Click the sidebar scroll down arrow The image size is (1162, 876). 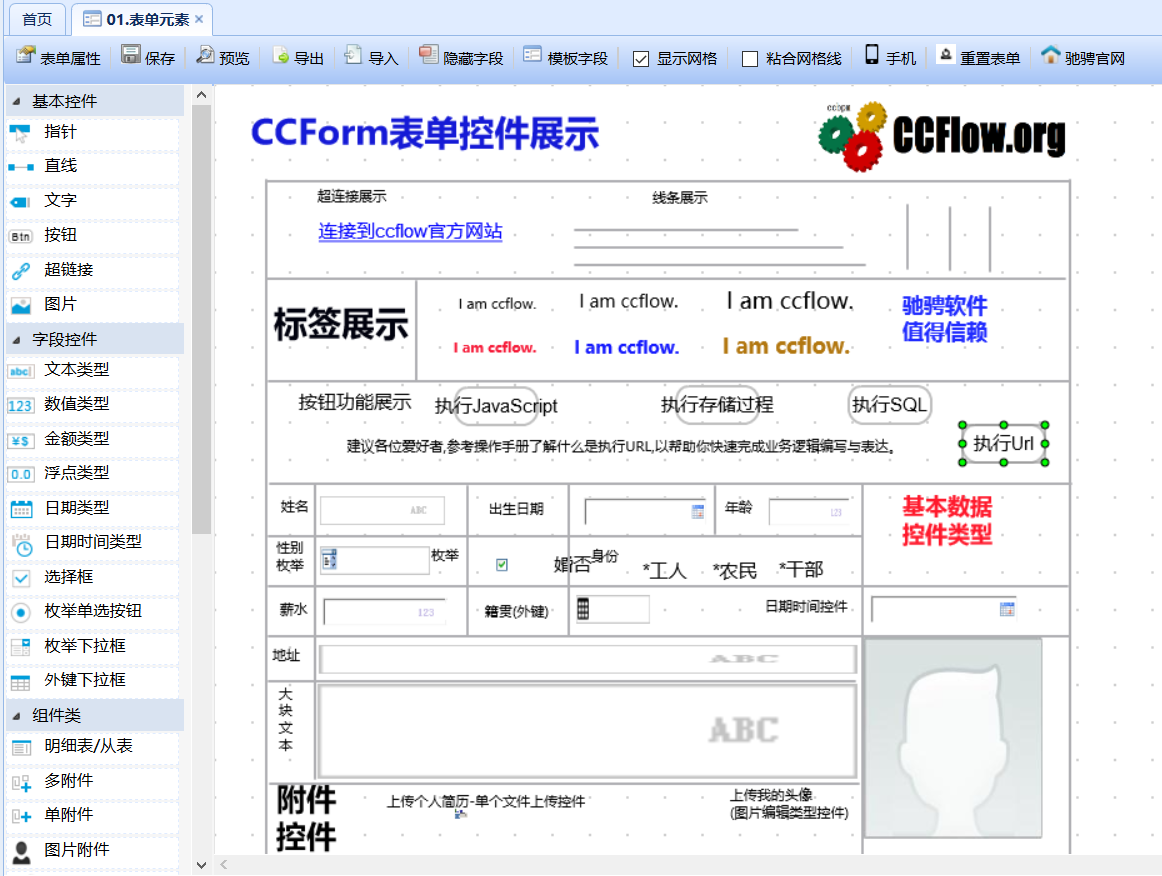tap(201, 865)
